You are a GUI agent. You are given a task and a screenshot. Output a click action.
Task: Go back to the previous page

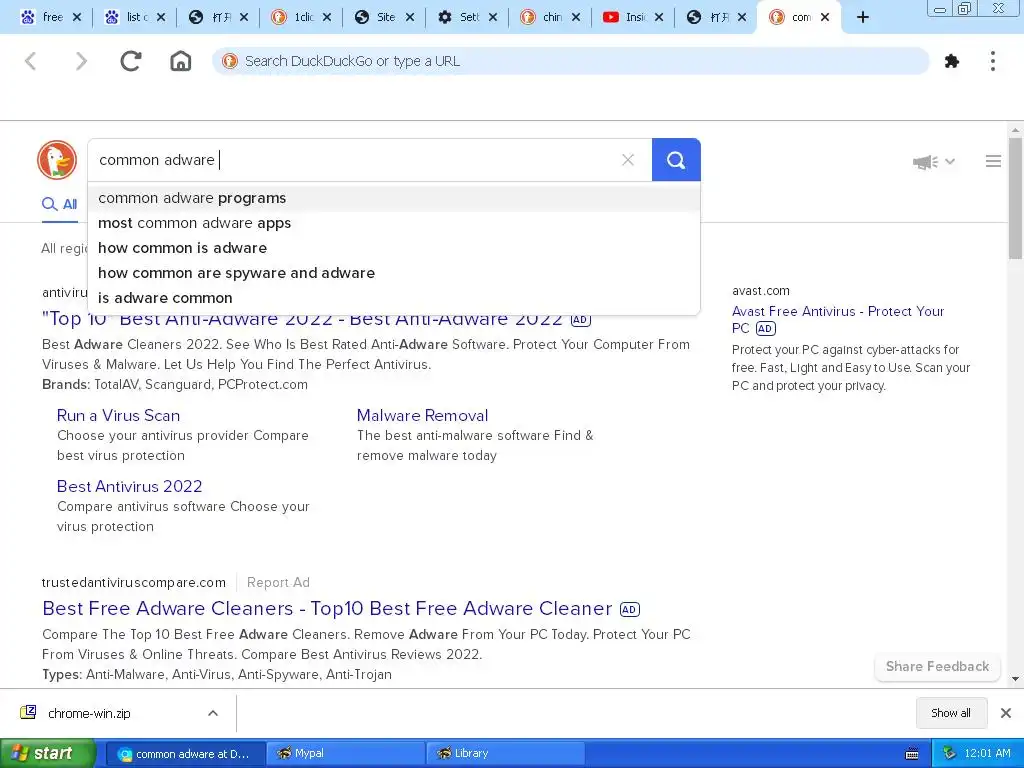click(x=30, y=61)
